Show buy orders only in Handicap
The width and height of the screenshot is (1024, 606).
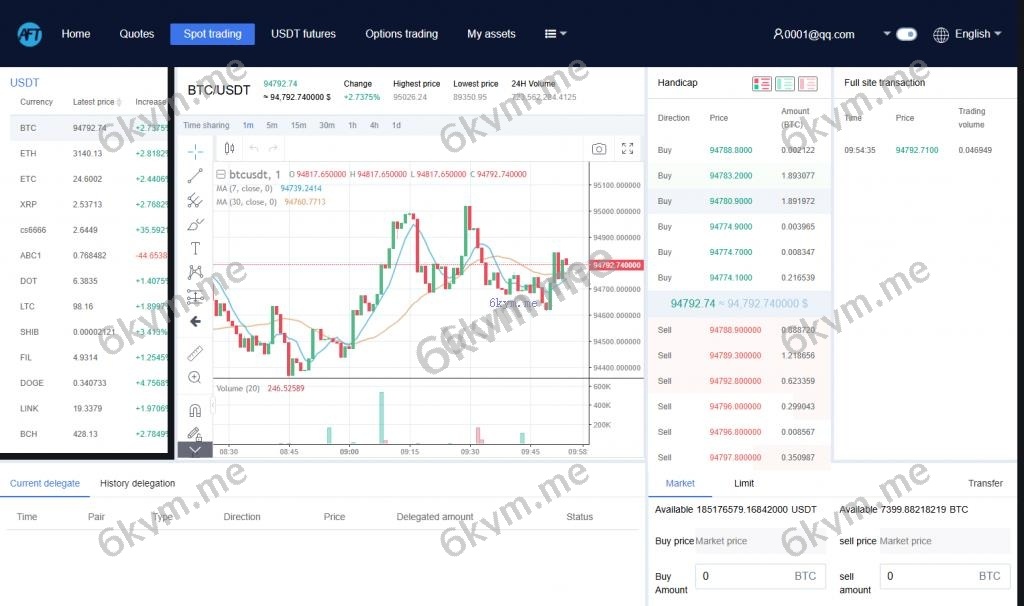click(x=785, y=84)
